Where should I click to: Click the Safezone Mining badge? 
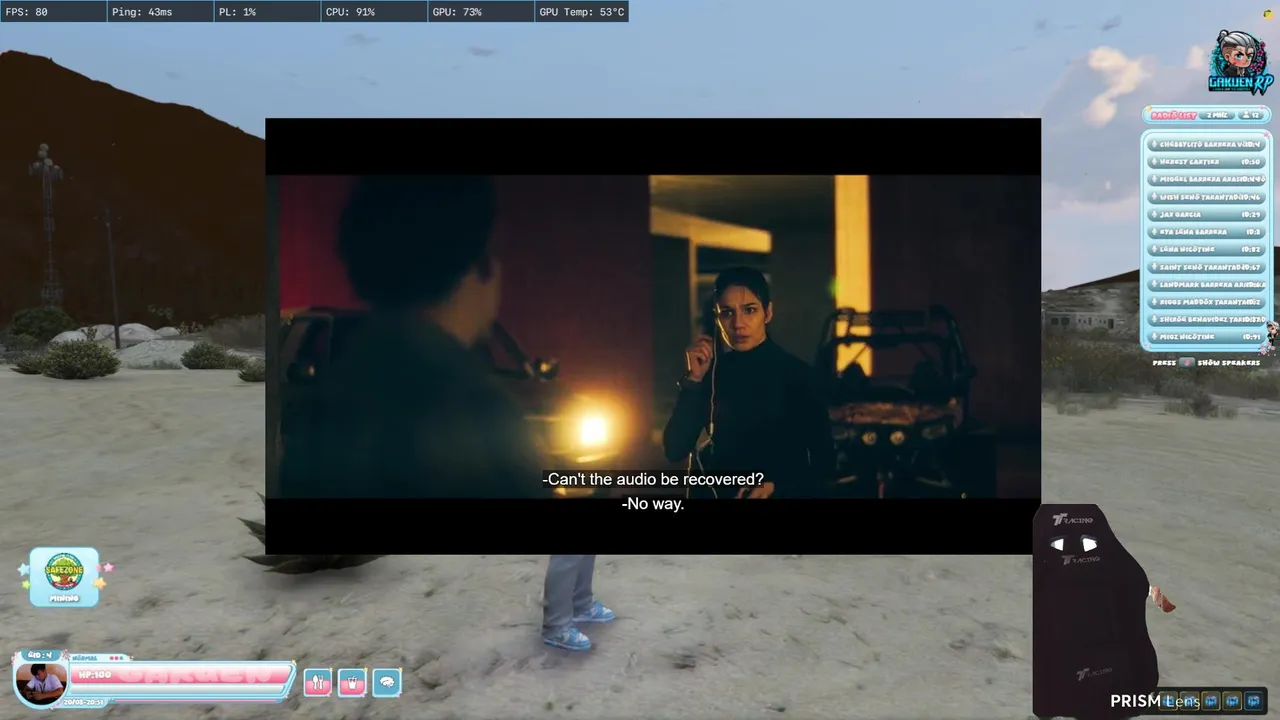(64, 577)
